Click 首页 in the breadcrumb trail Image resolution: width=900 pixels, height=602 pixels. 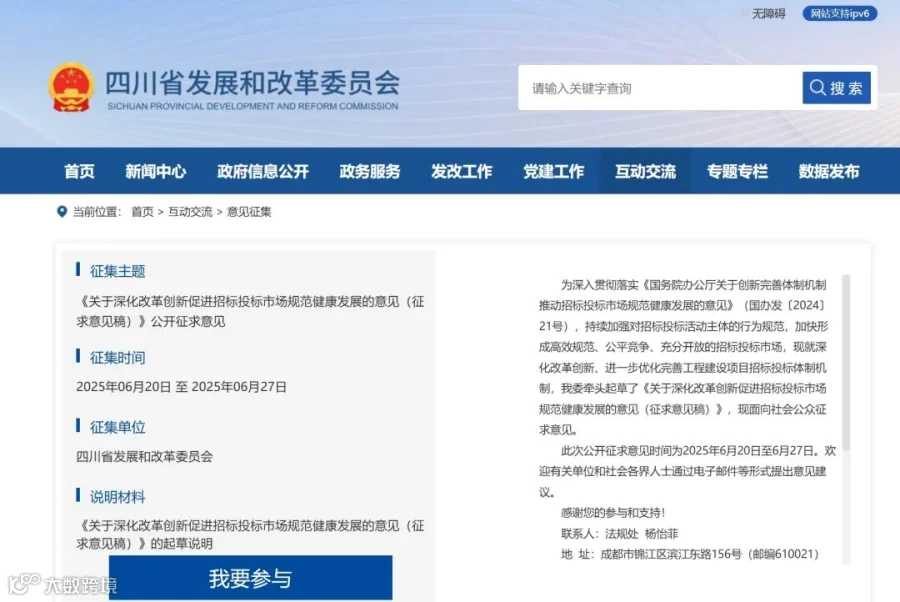click(x=139, y=211)
